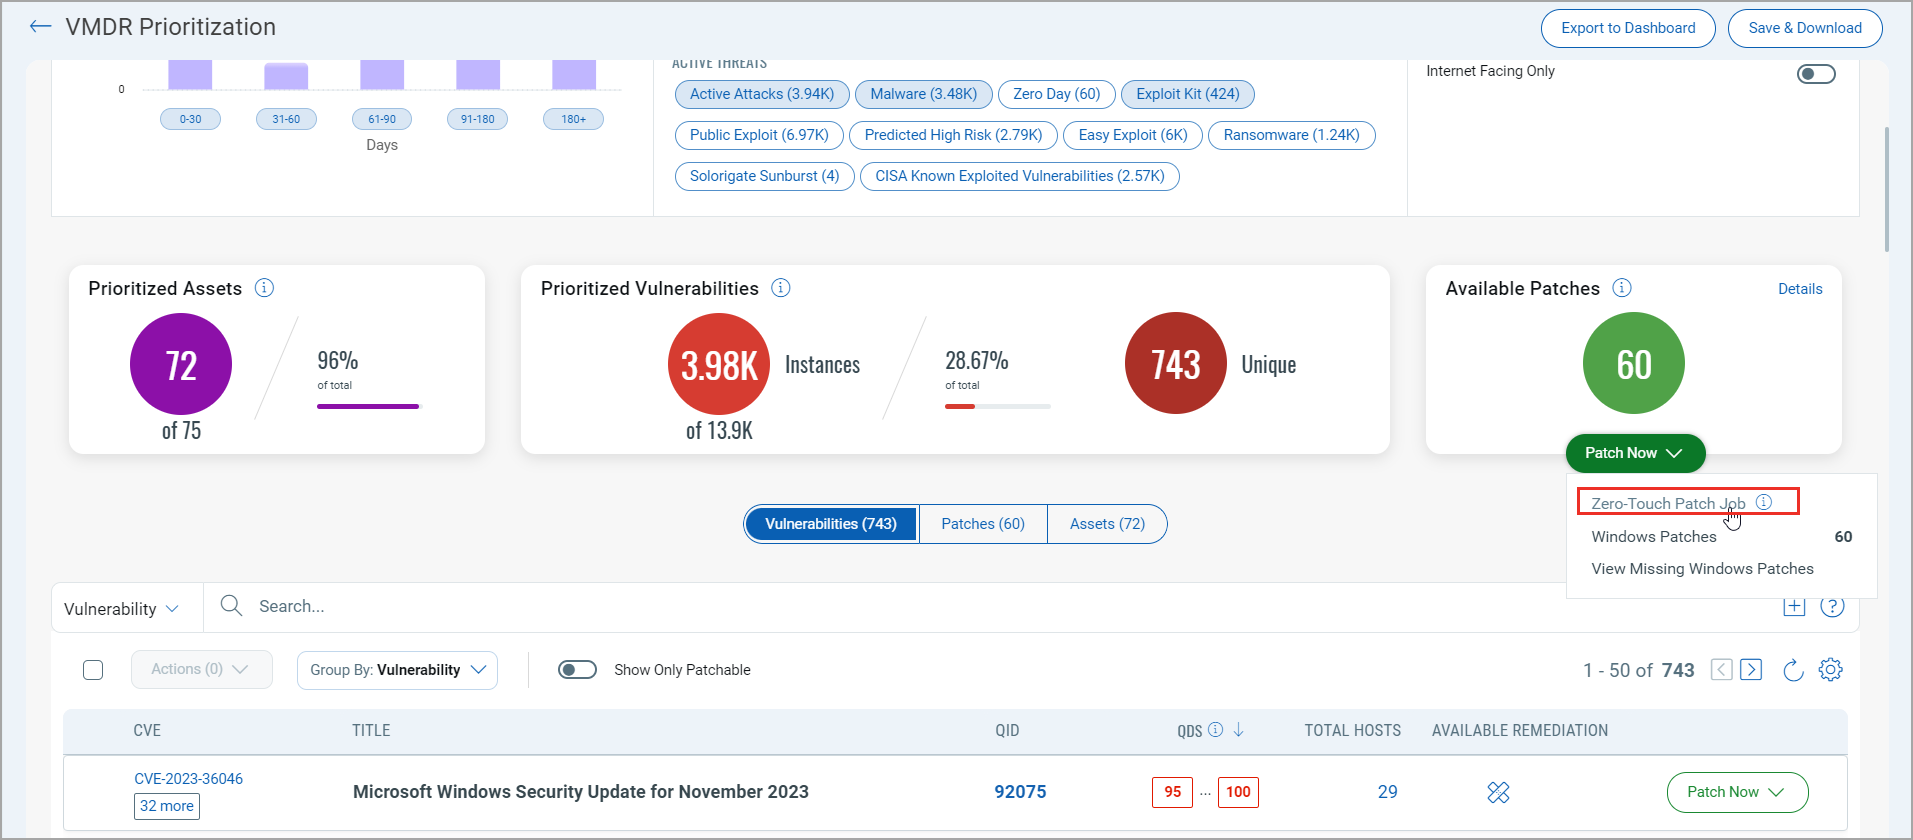Screen dimensions: 1913x840
Task: Open table settings gear icon
Action: tap(1830, 670)
